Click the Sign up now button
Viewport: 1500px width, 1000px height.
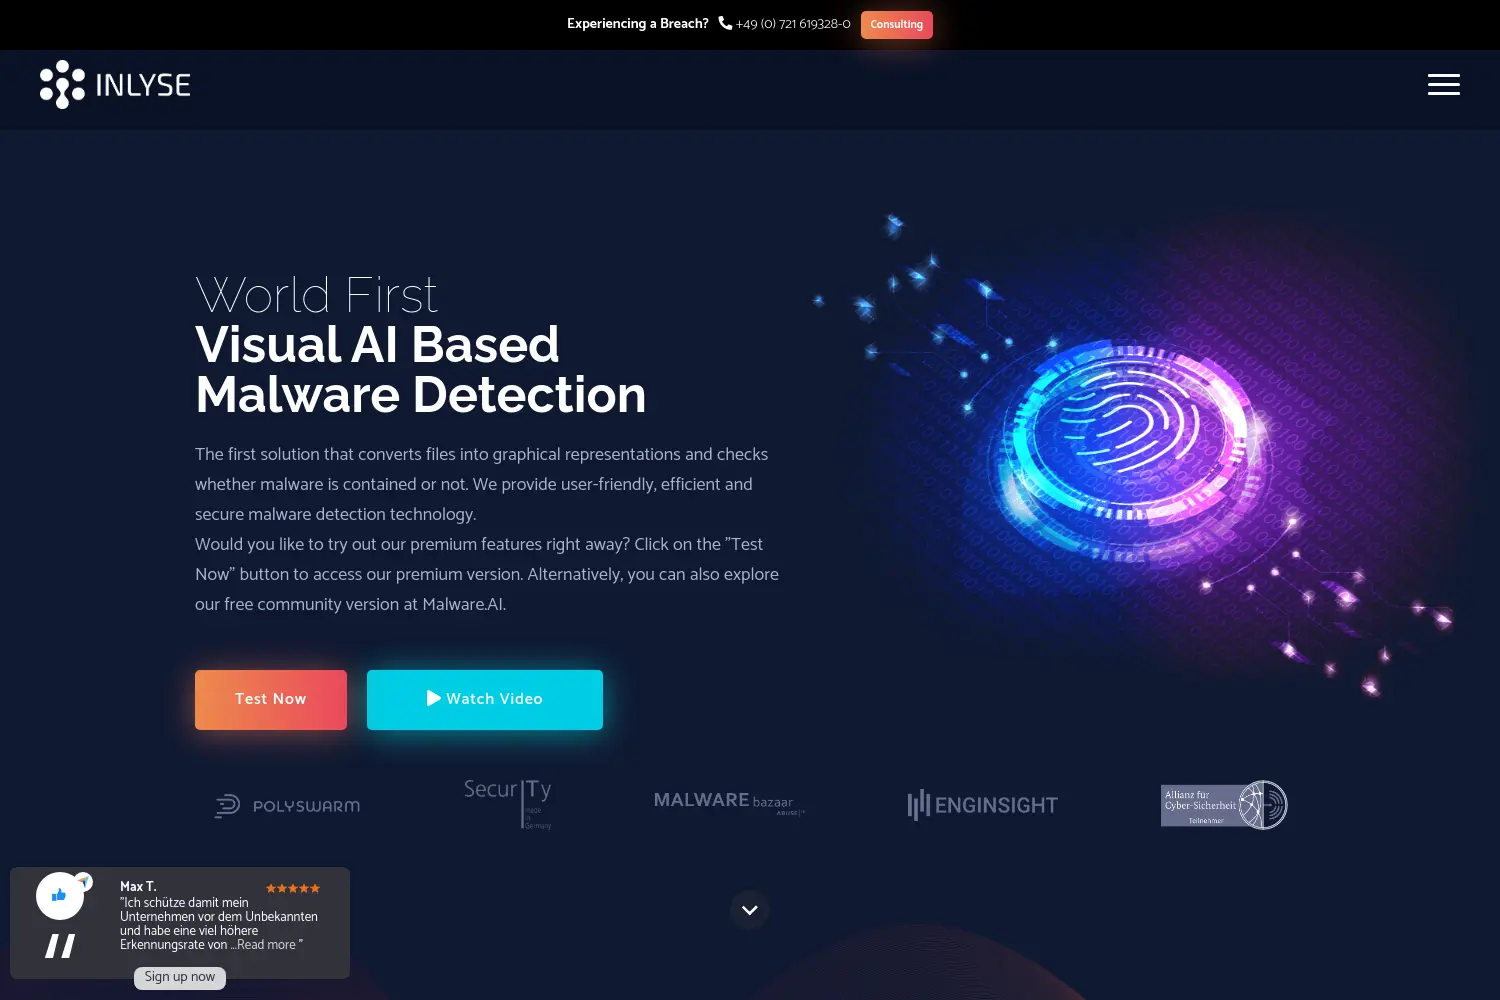[180, 977]
